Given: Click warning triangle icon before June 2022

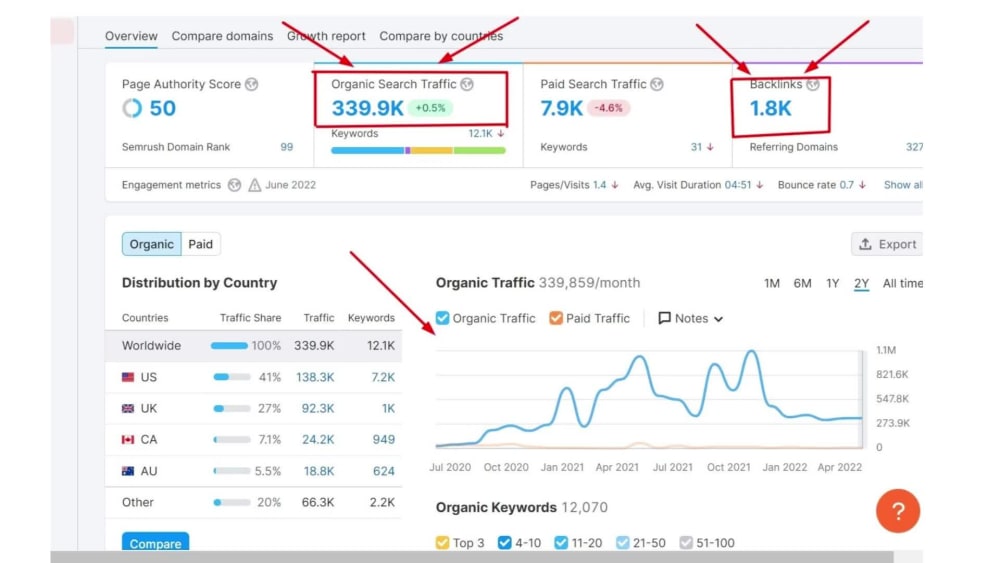Looking at the screenshot, I should (x=254, y=185).
